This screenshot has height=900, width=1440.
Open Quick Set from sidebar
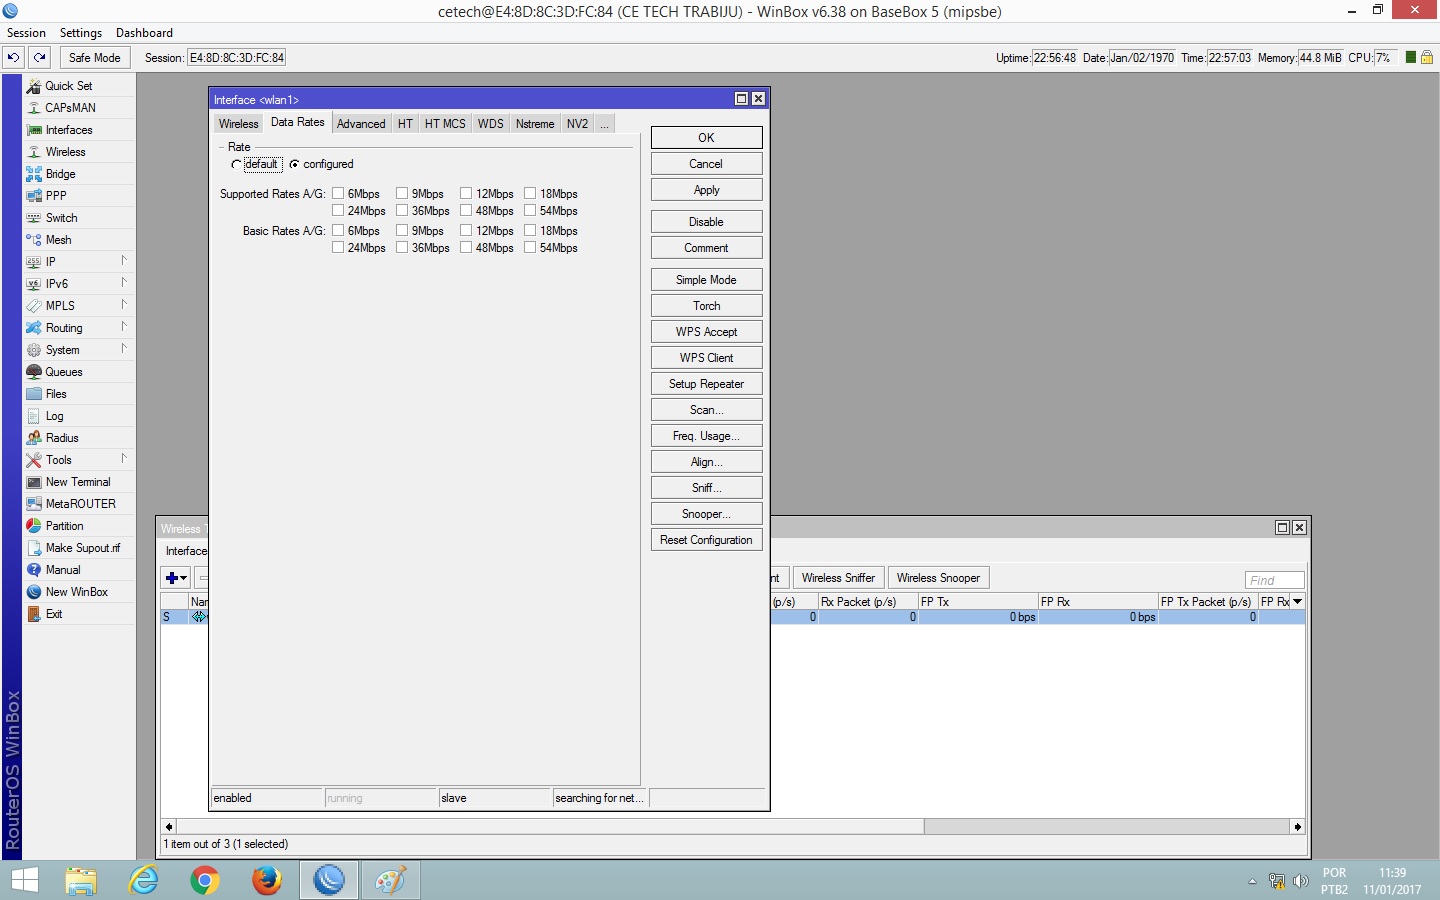point(68,86)
